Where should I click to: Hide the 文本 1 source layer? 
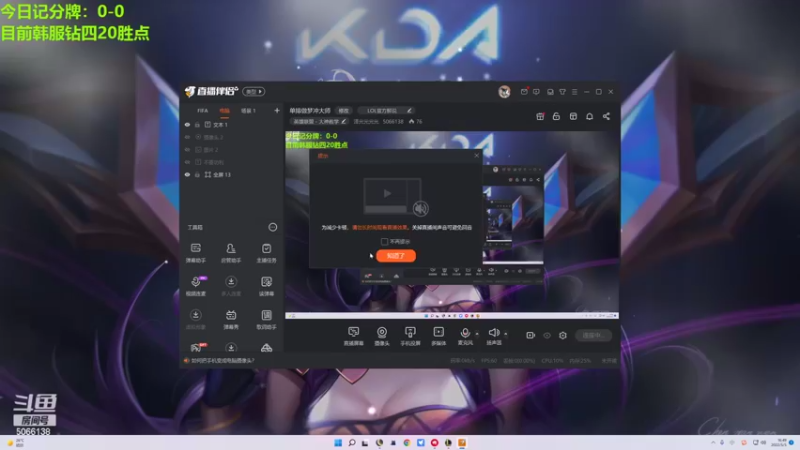click(x=187, y=124)
